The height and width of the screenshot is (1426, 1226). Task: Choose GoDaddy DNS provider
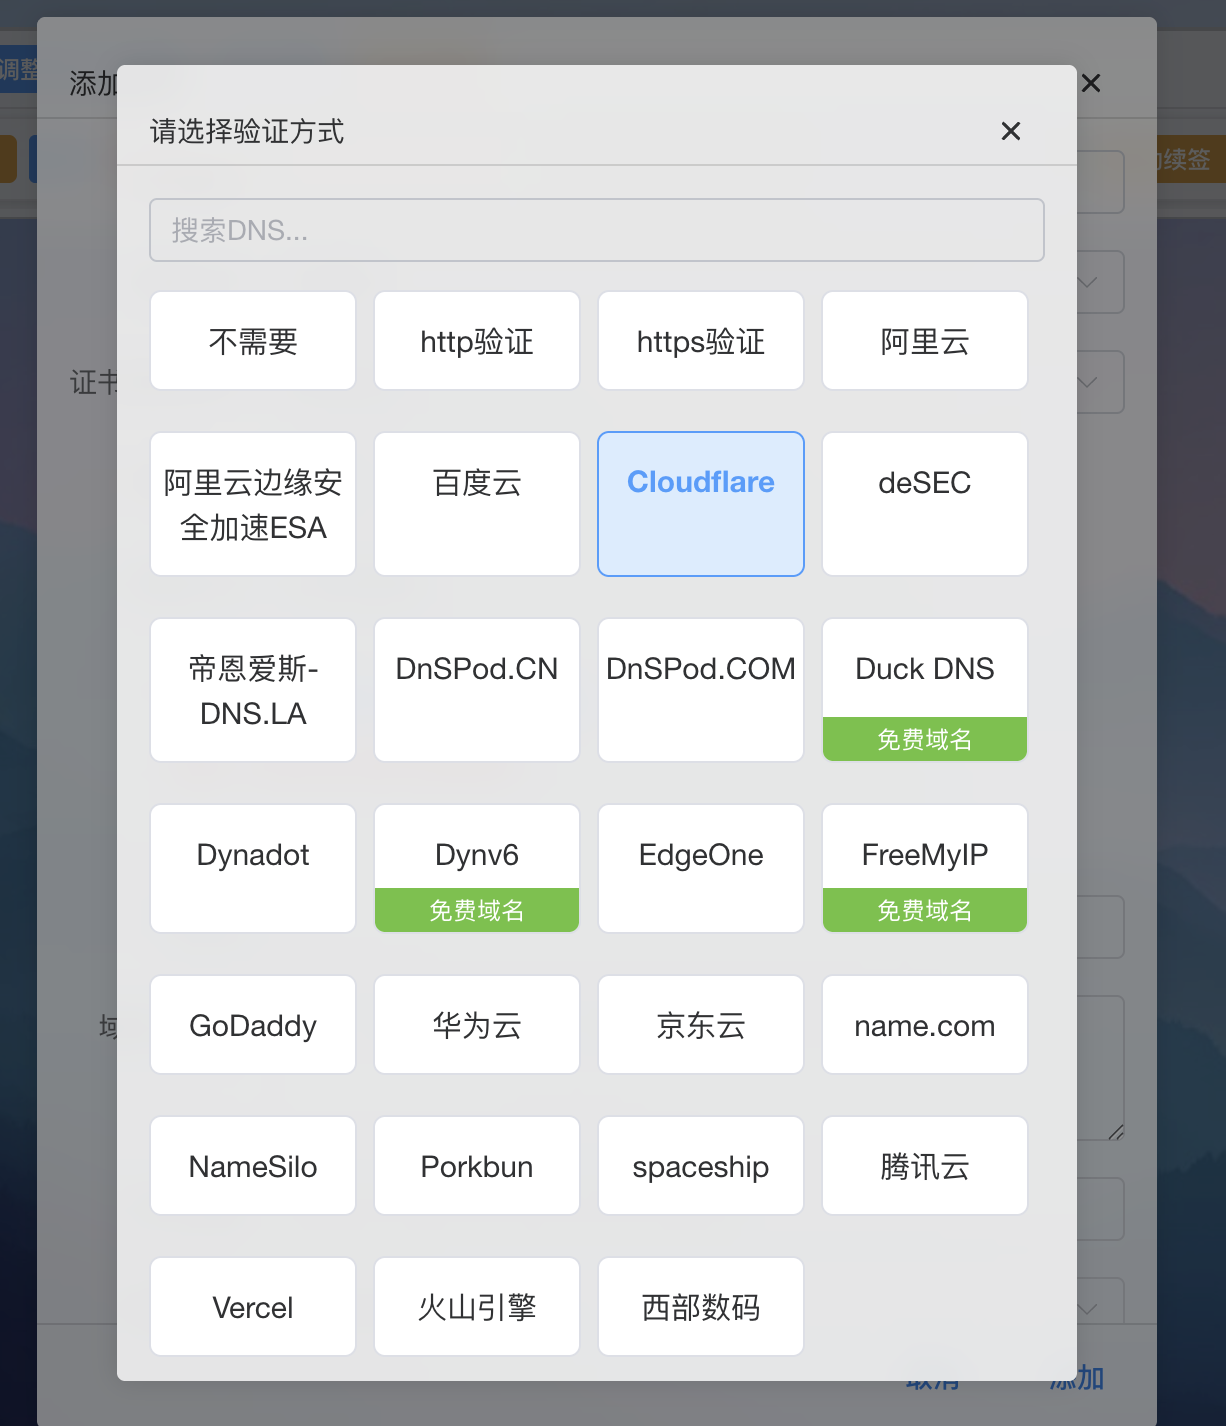tap(253, 1025)
